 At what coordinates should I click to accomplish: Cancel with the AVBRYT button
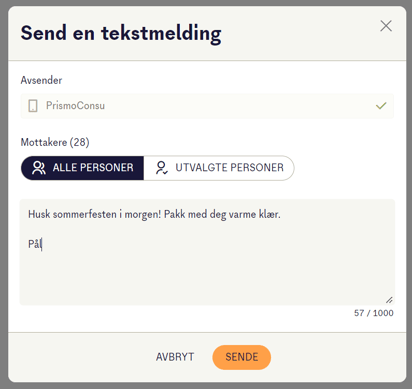click(x=175, y=357)
